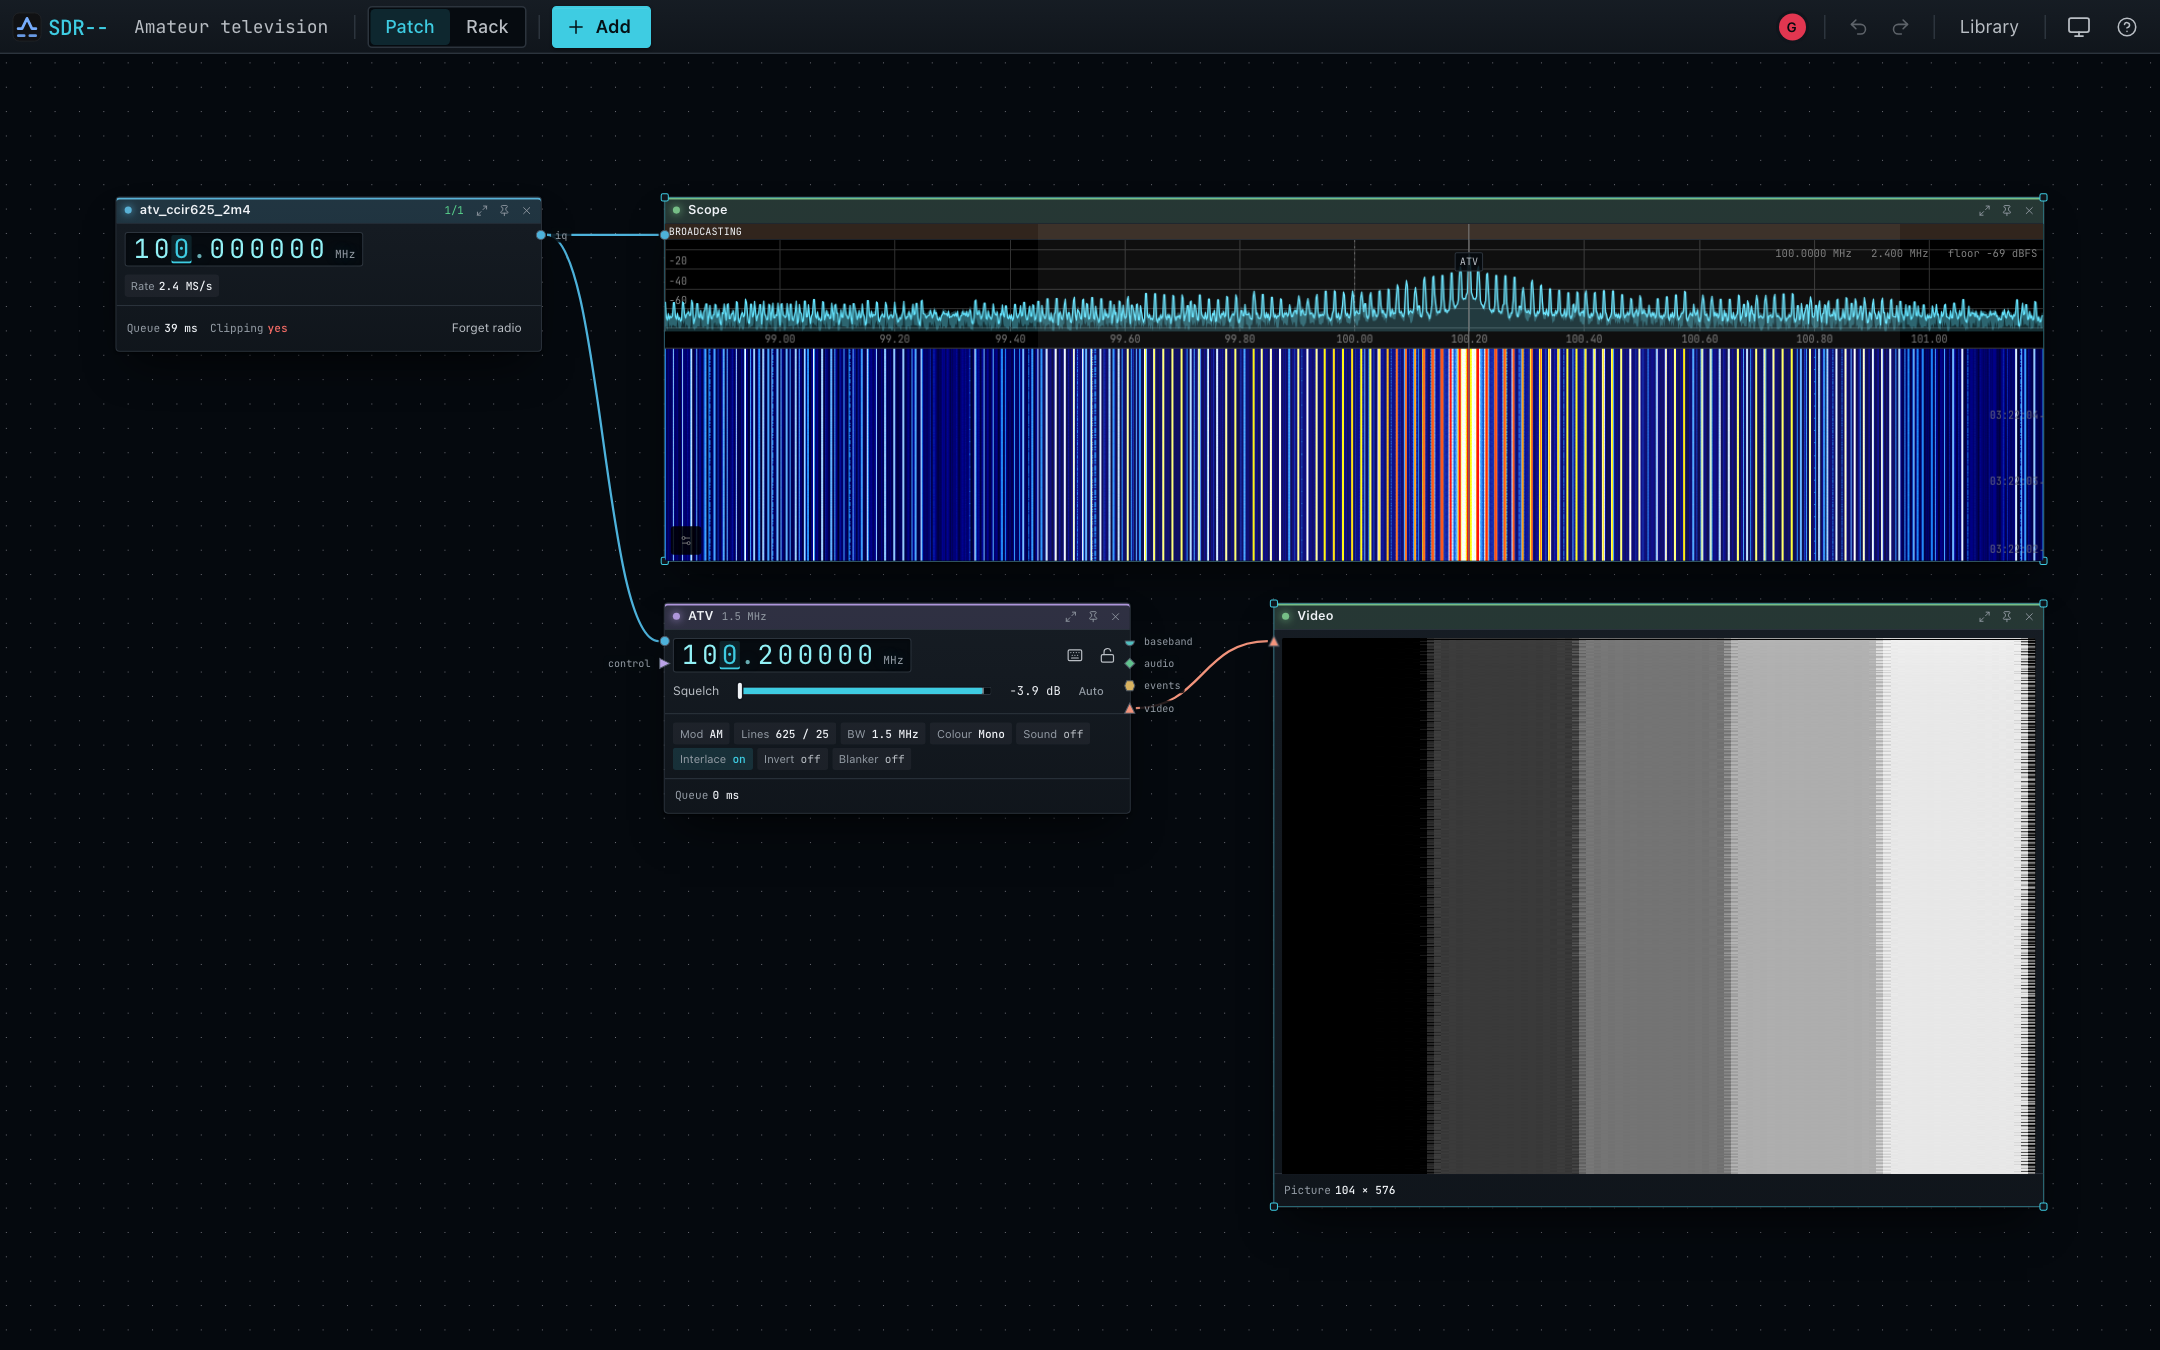Screen dimensions: 2160x1350
Task: Open the Mod AM selector
Action: (x=701, y=734)
